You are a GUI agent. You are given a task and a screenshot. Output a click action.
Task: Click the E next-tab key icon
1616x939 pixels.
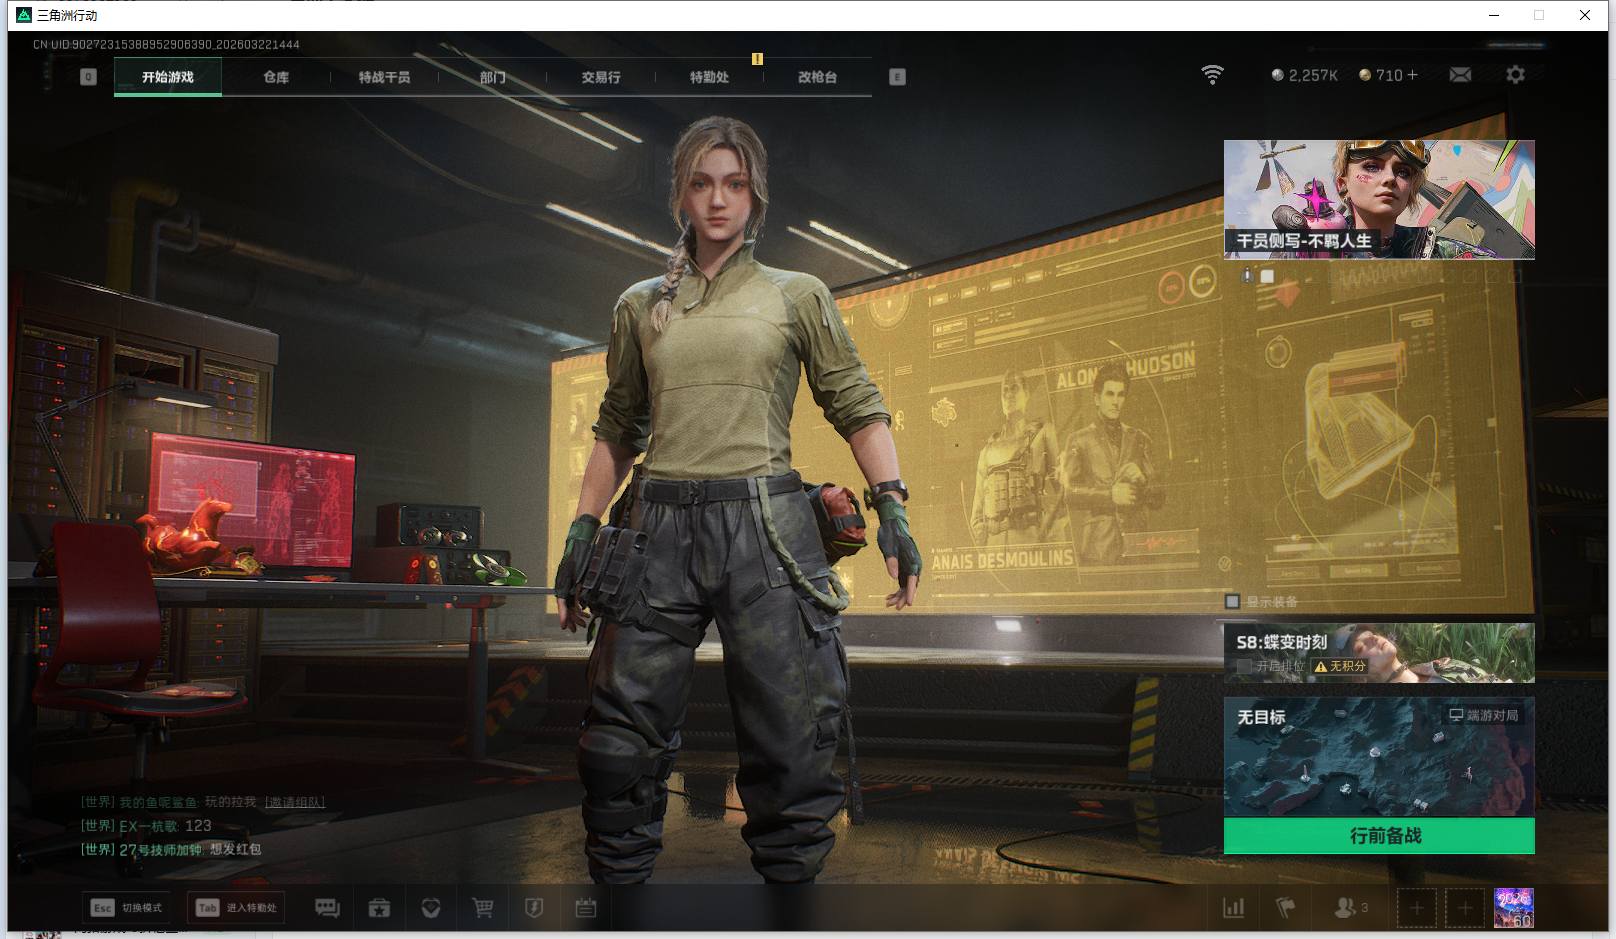pyautogui.click(x=897, y=77)
